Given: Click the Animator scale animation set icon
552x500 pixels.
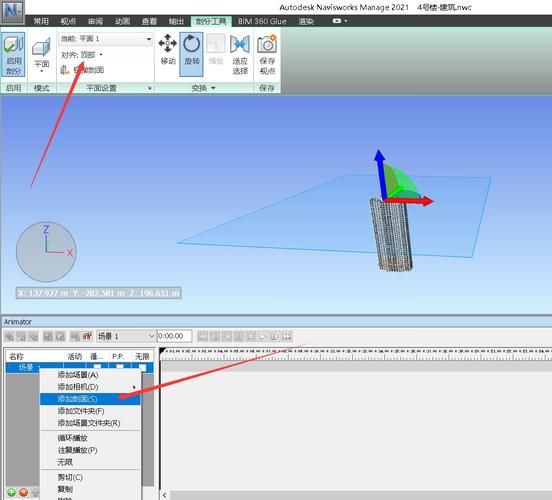Looking at the screenshot, I should click(x=33, y=336).
